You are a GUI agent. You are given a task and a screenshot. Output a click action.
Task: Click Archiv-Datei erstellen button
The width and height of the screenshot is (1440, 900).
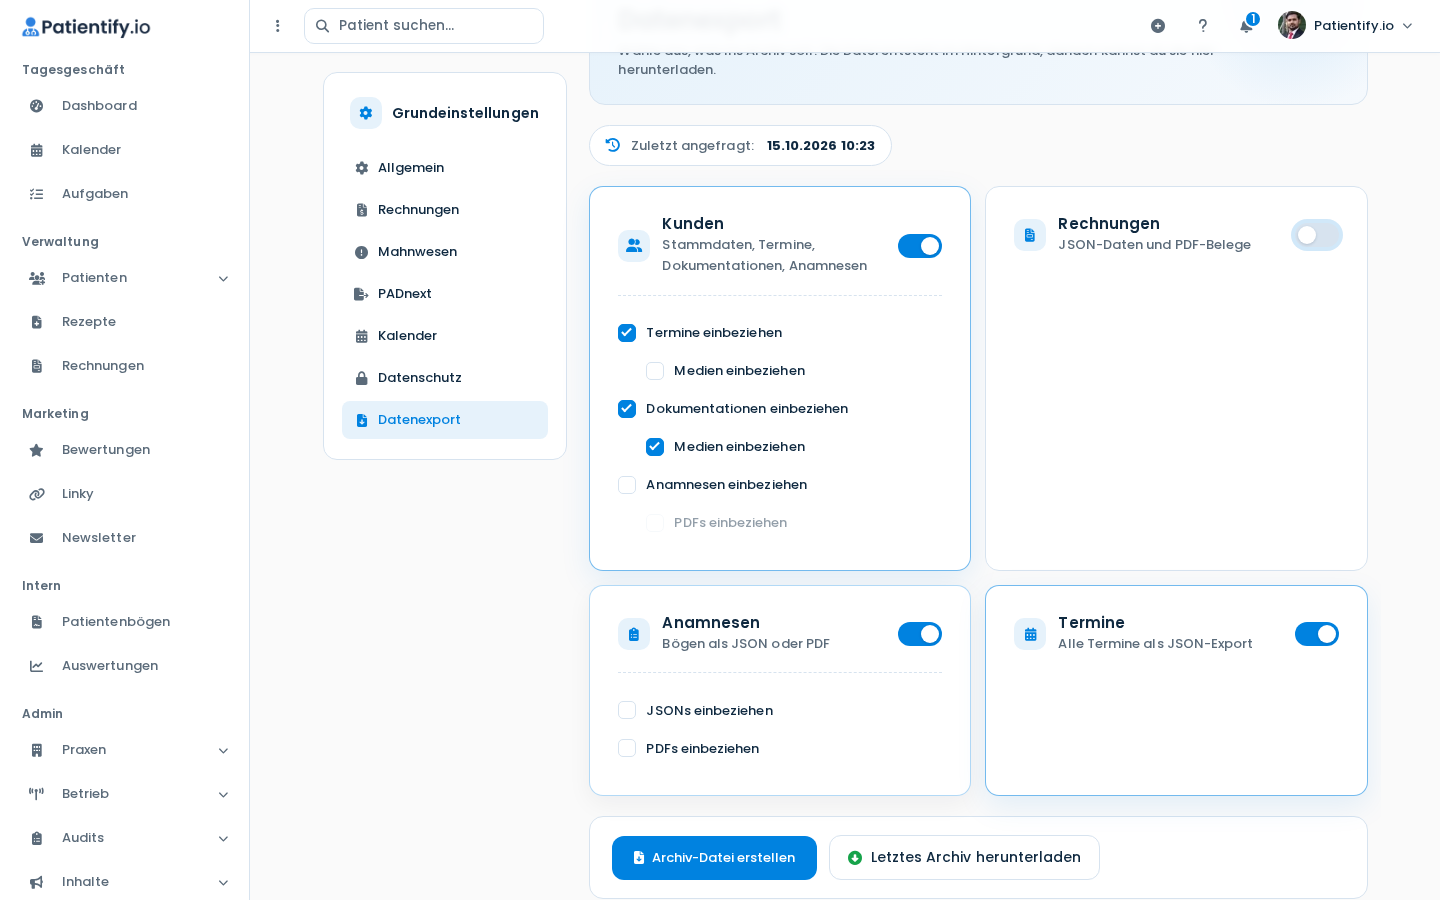(714, 858)
